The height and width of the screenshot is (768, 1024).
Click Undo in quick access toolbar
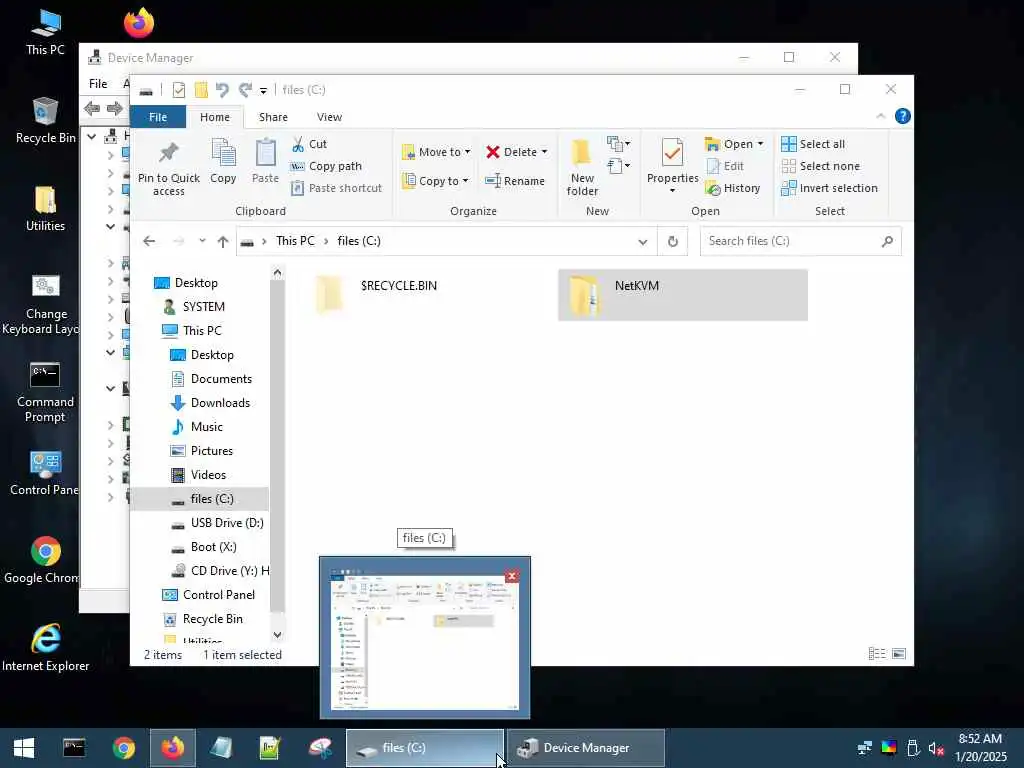(x=222, y=89)
